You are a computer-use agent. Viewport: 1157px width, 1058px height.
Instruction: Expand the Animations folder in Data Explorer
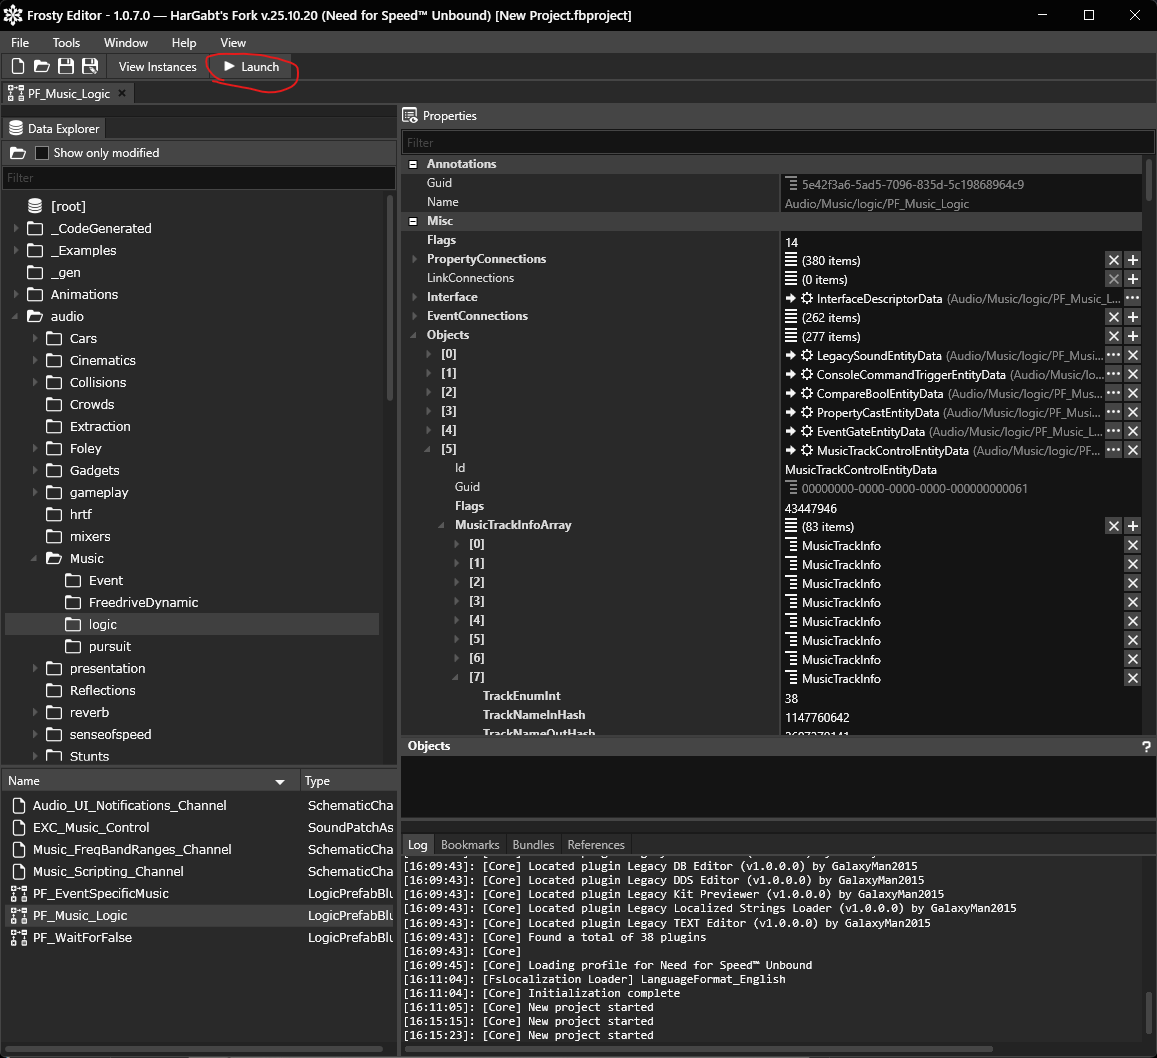coord(16,294)
